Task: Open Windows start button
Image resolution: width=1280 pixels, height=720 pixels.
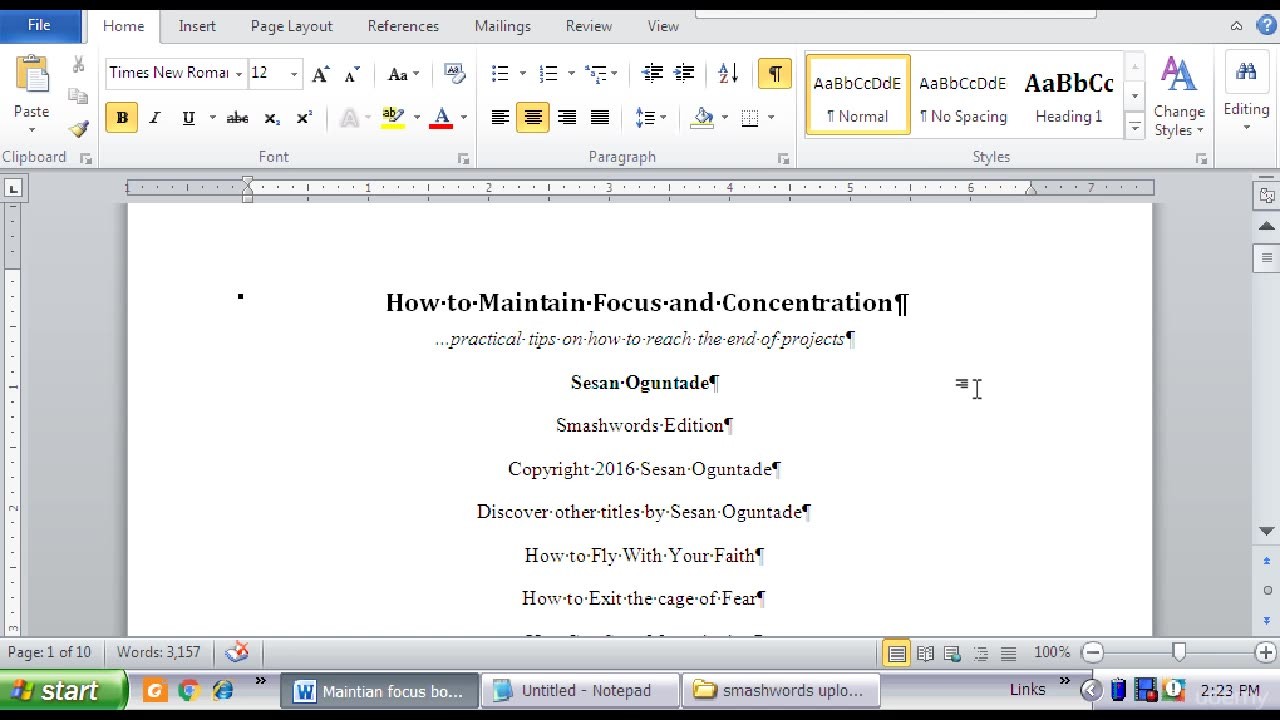Action: (x=64, y=691)
